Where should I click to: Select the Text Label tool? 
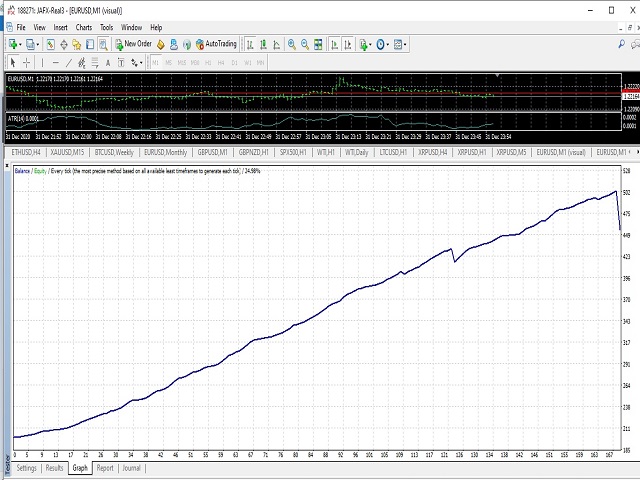(x=121, y=62)
